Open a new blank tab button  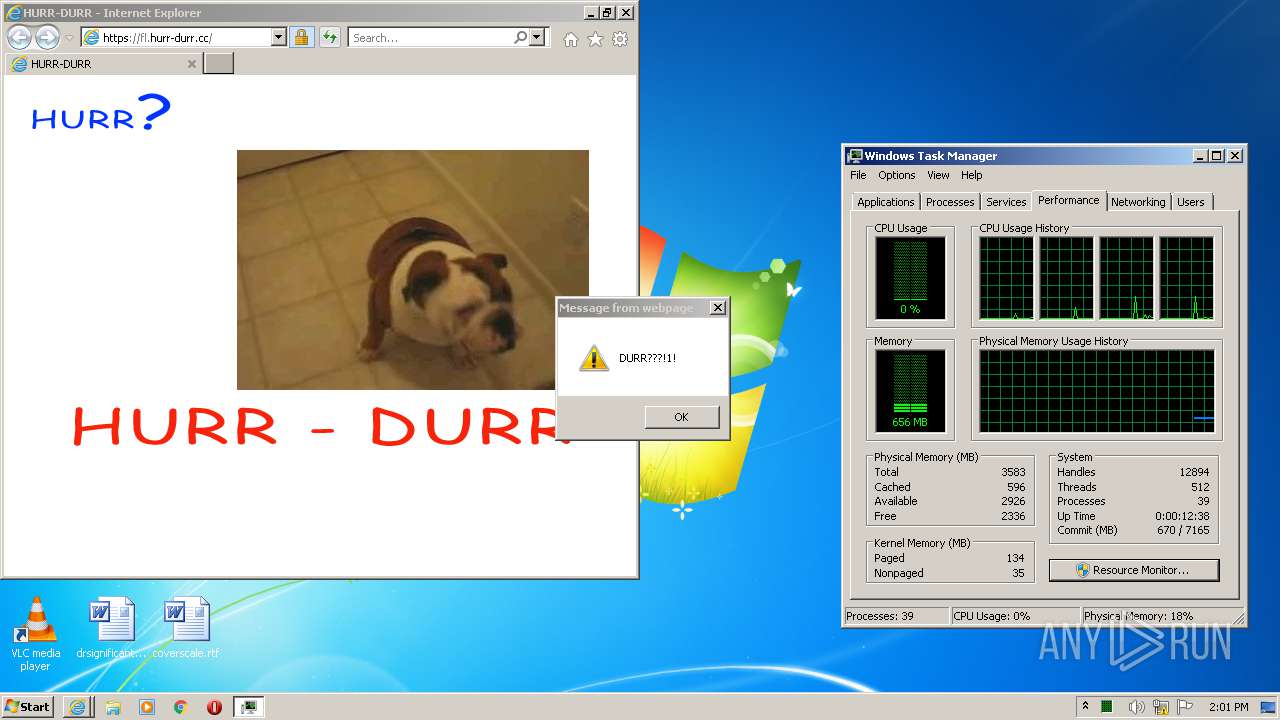(x=218, y=64)
